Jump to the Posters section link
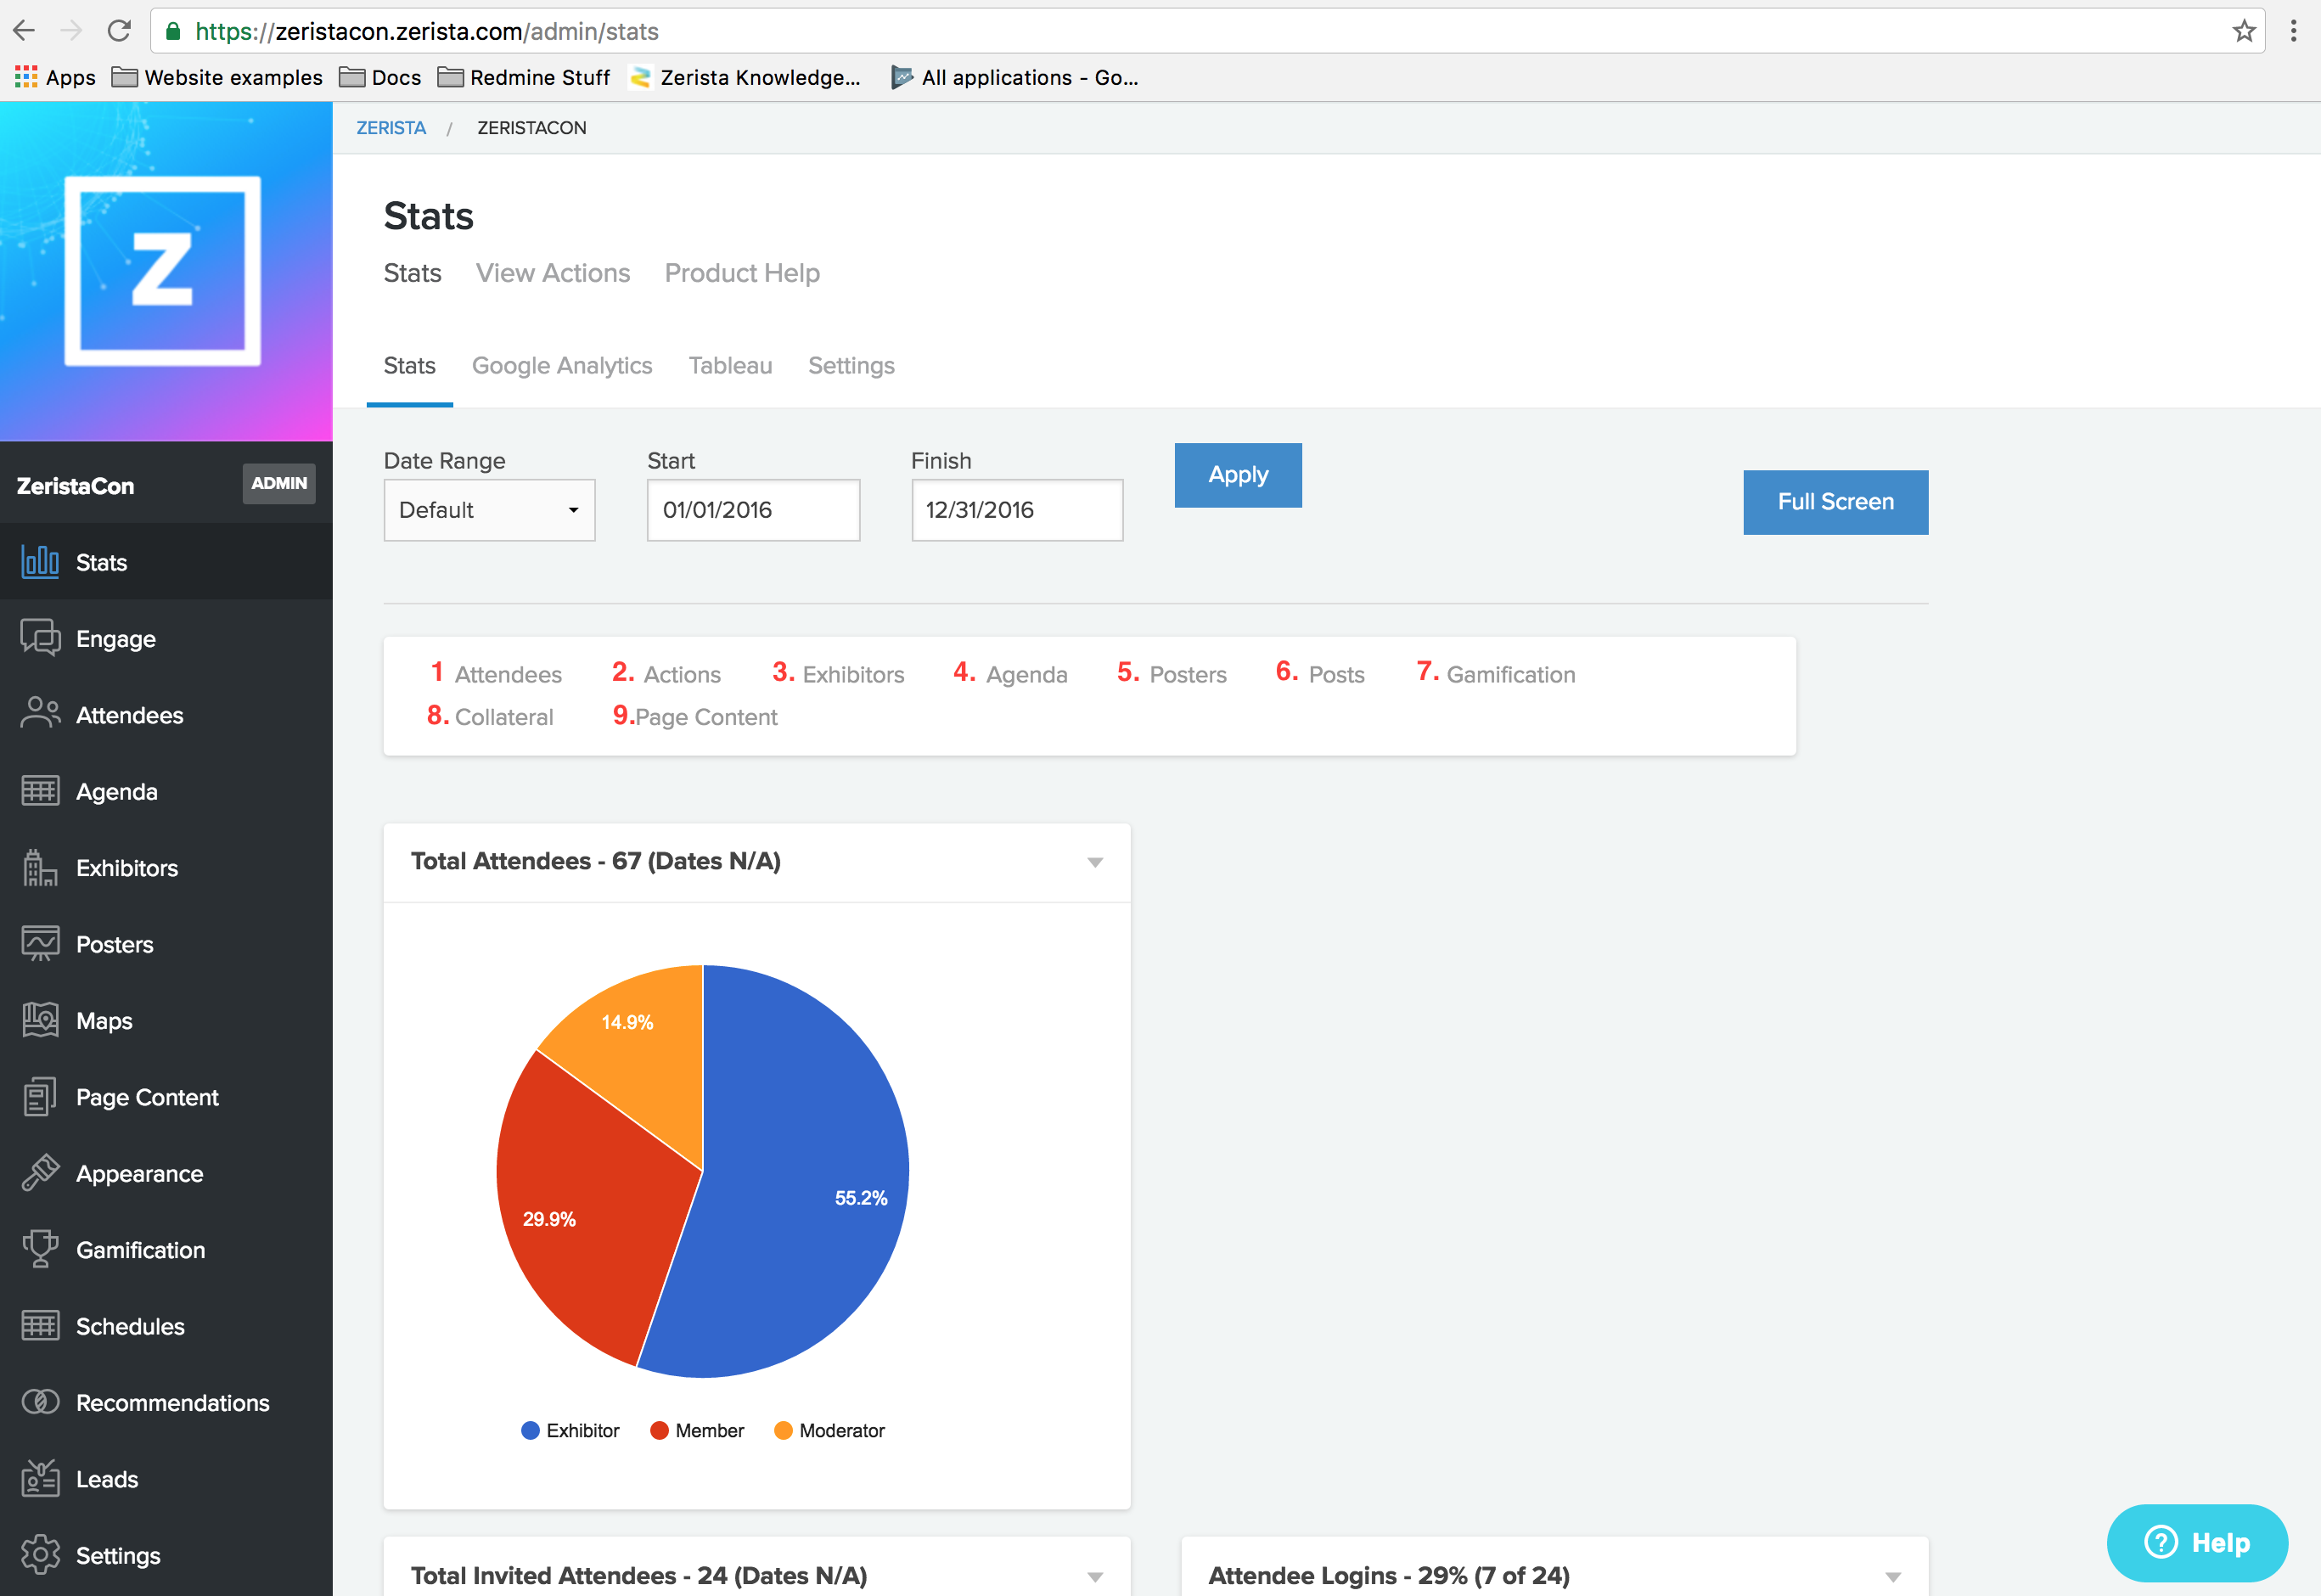Viewport: 2321px width, 1596px height. click(x=1188, y=674)
